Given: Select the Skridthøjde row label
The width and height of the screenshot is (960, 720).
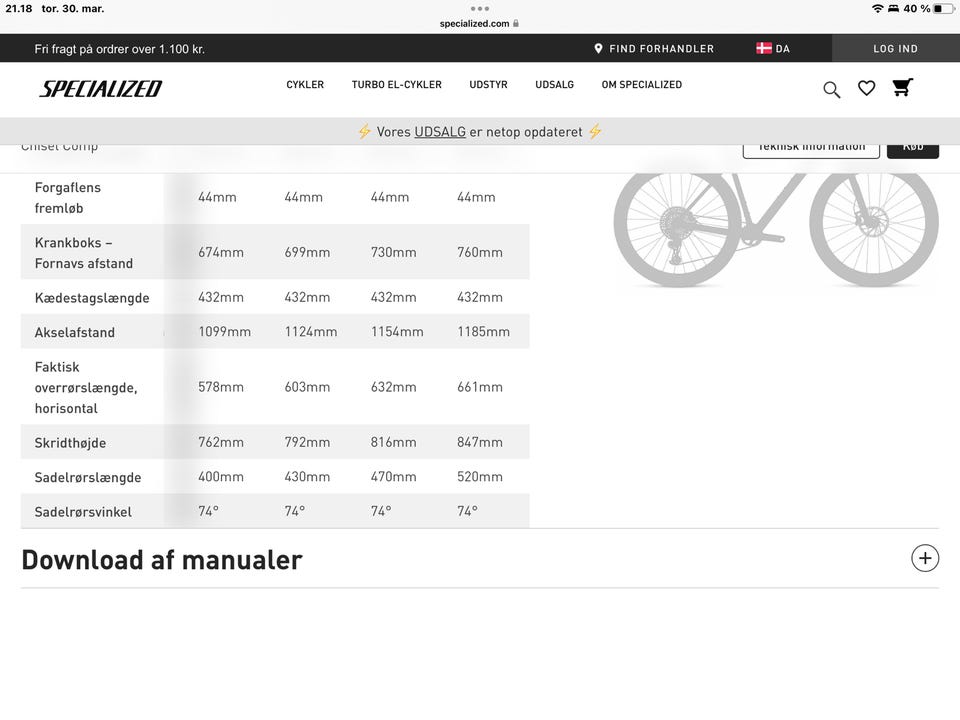Looking at the screenshot, I should click(70, 443).
